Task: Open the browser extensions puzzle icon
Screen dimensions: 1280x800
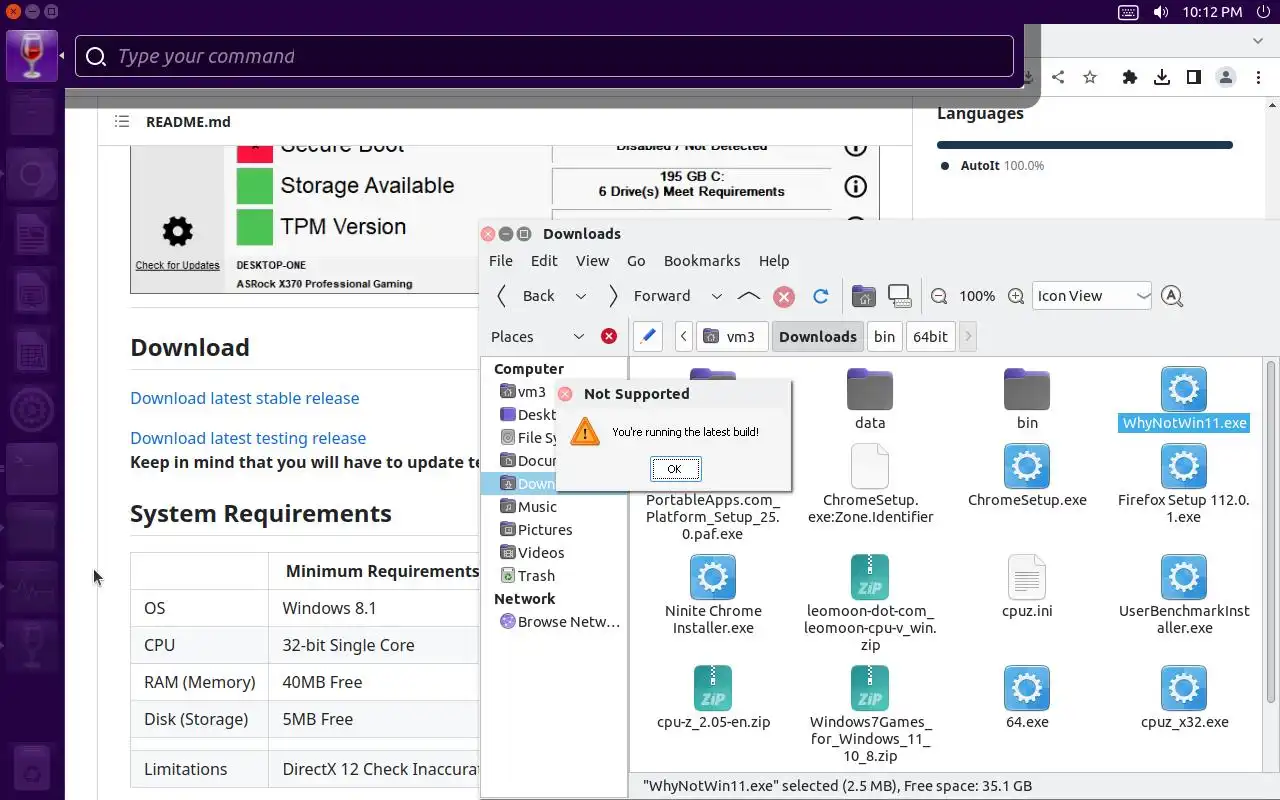Action: pos(1130,77)
